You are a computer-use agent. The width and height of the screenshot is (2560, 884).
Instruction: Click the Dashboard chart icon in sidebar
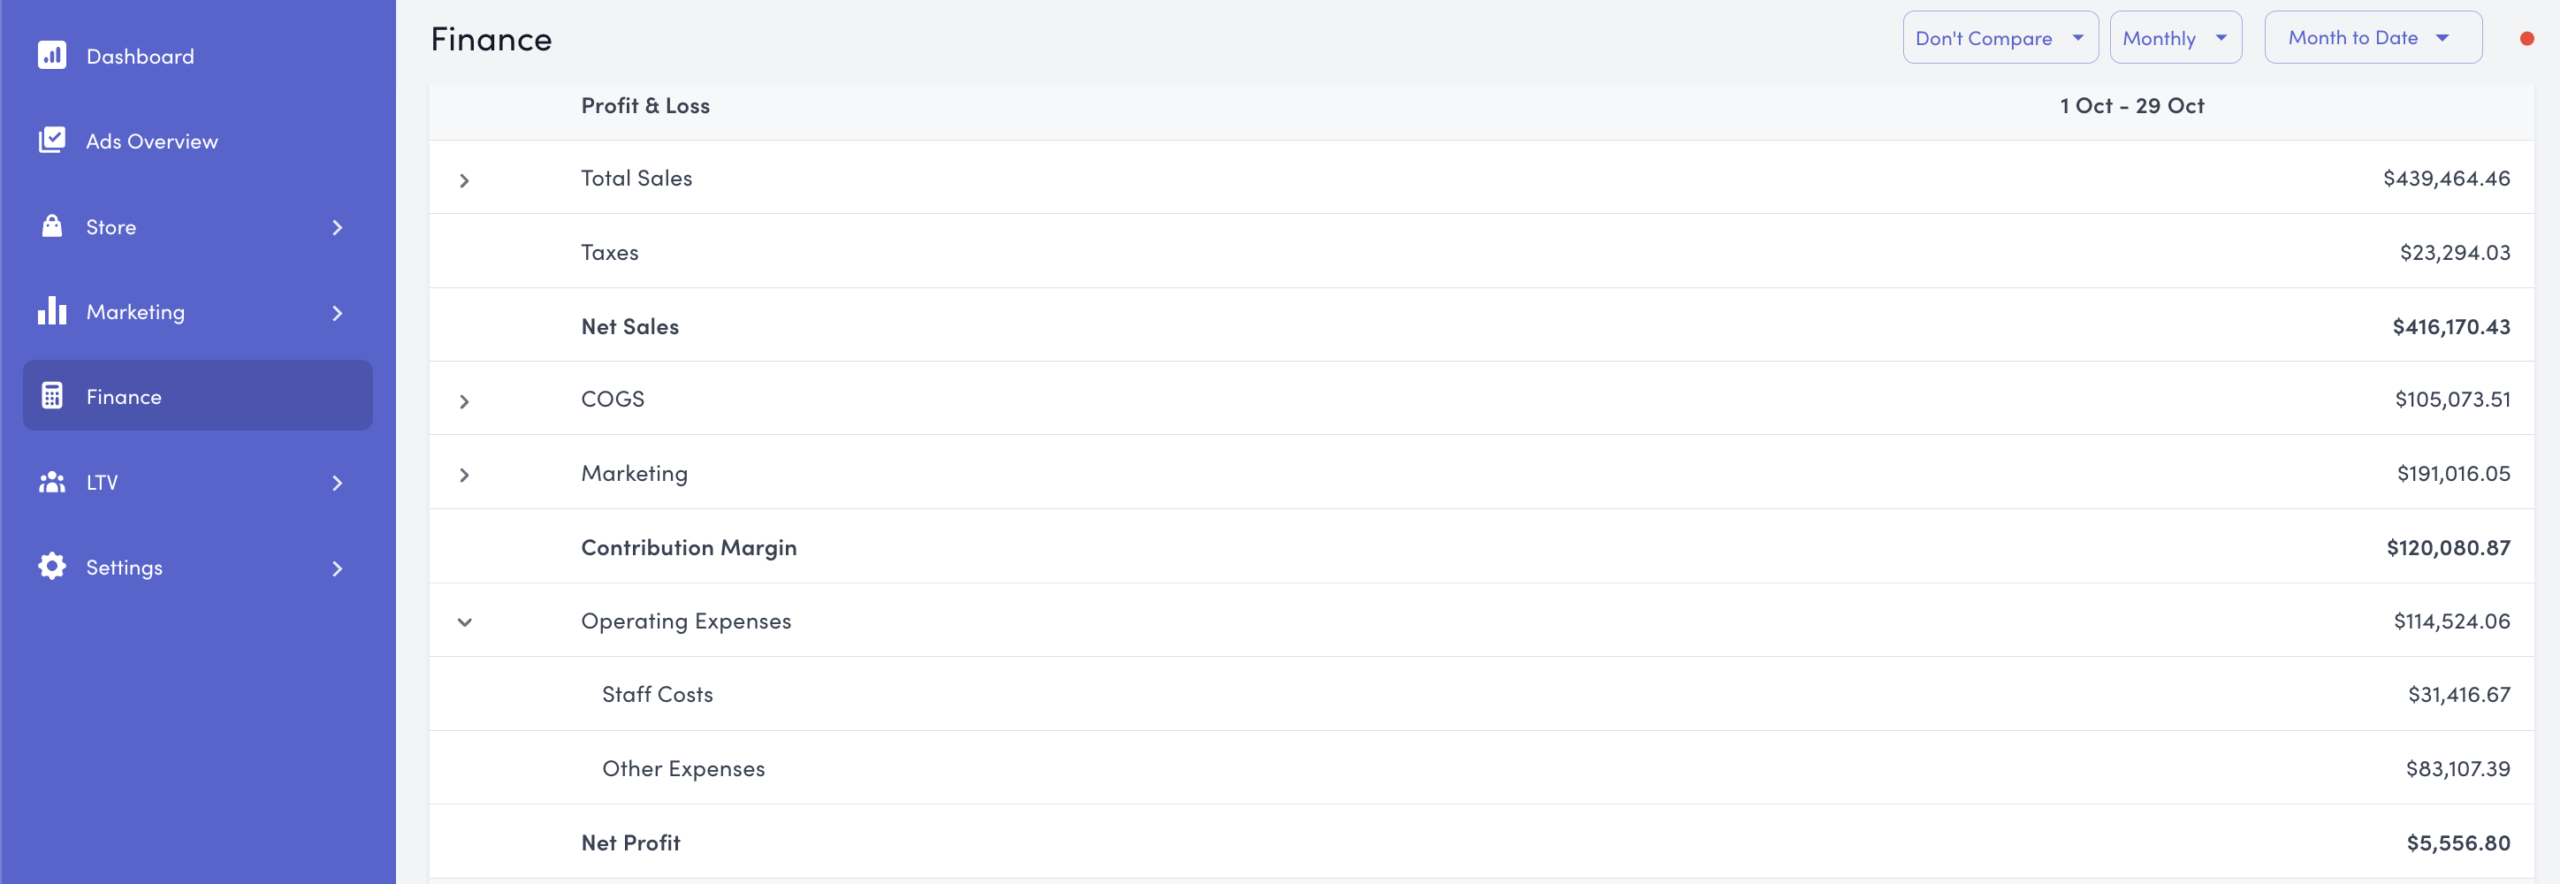[52, 55]
